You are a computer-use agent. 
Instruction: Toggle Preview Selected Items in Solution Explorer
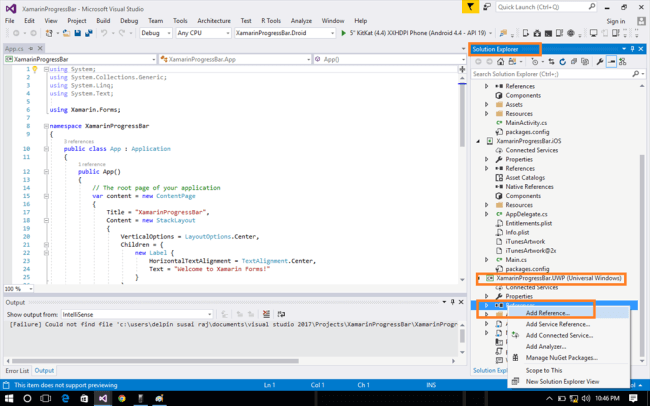pos(611,62)
